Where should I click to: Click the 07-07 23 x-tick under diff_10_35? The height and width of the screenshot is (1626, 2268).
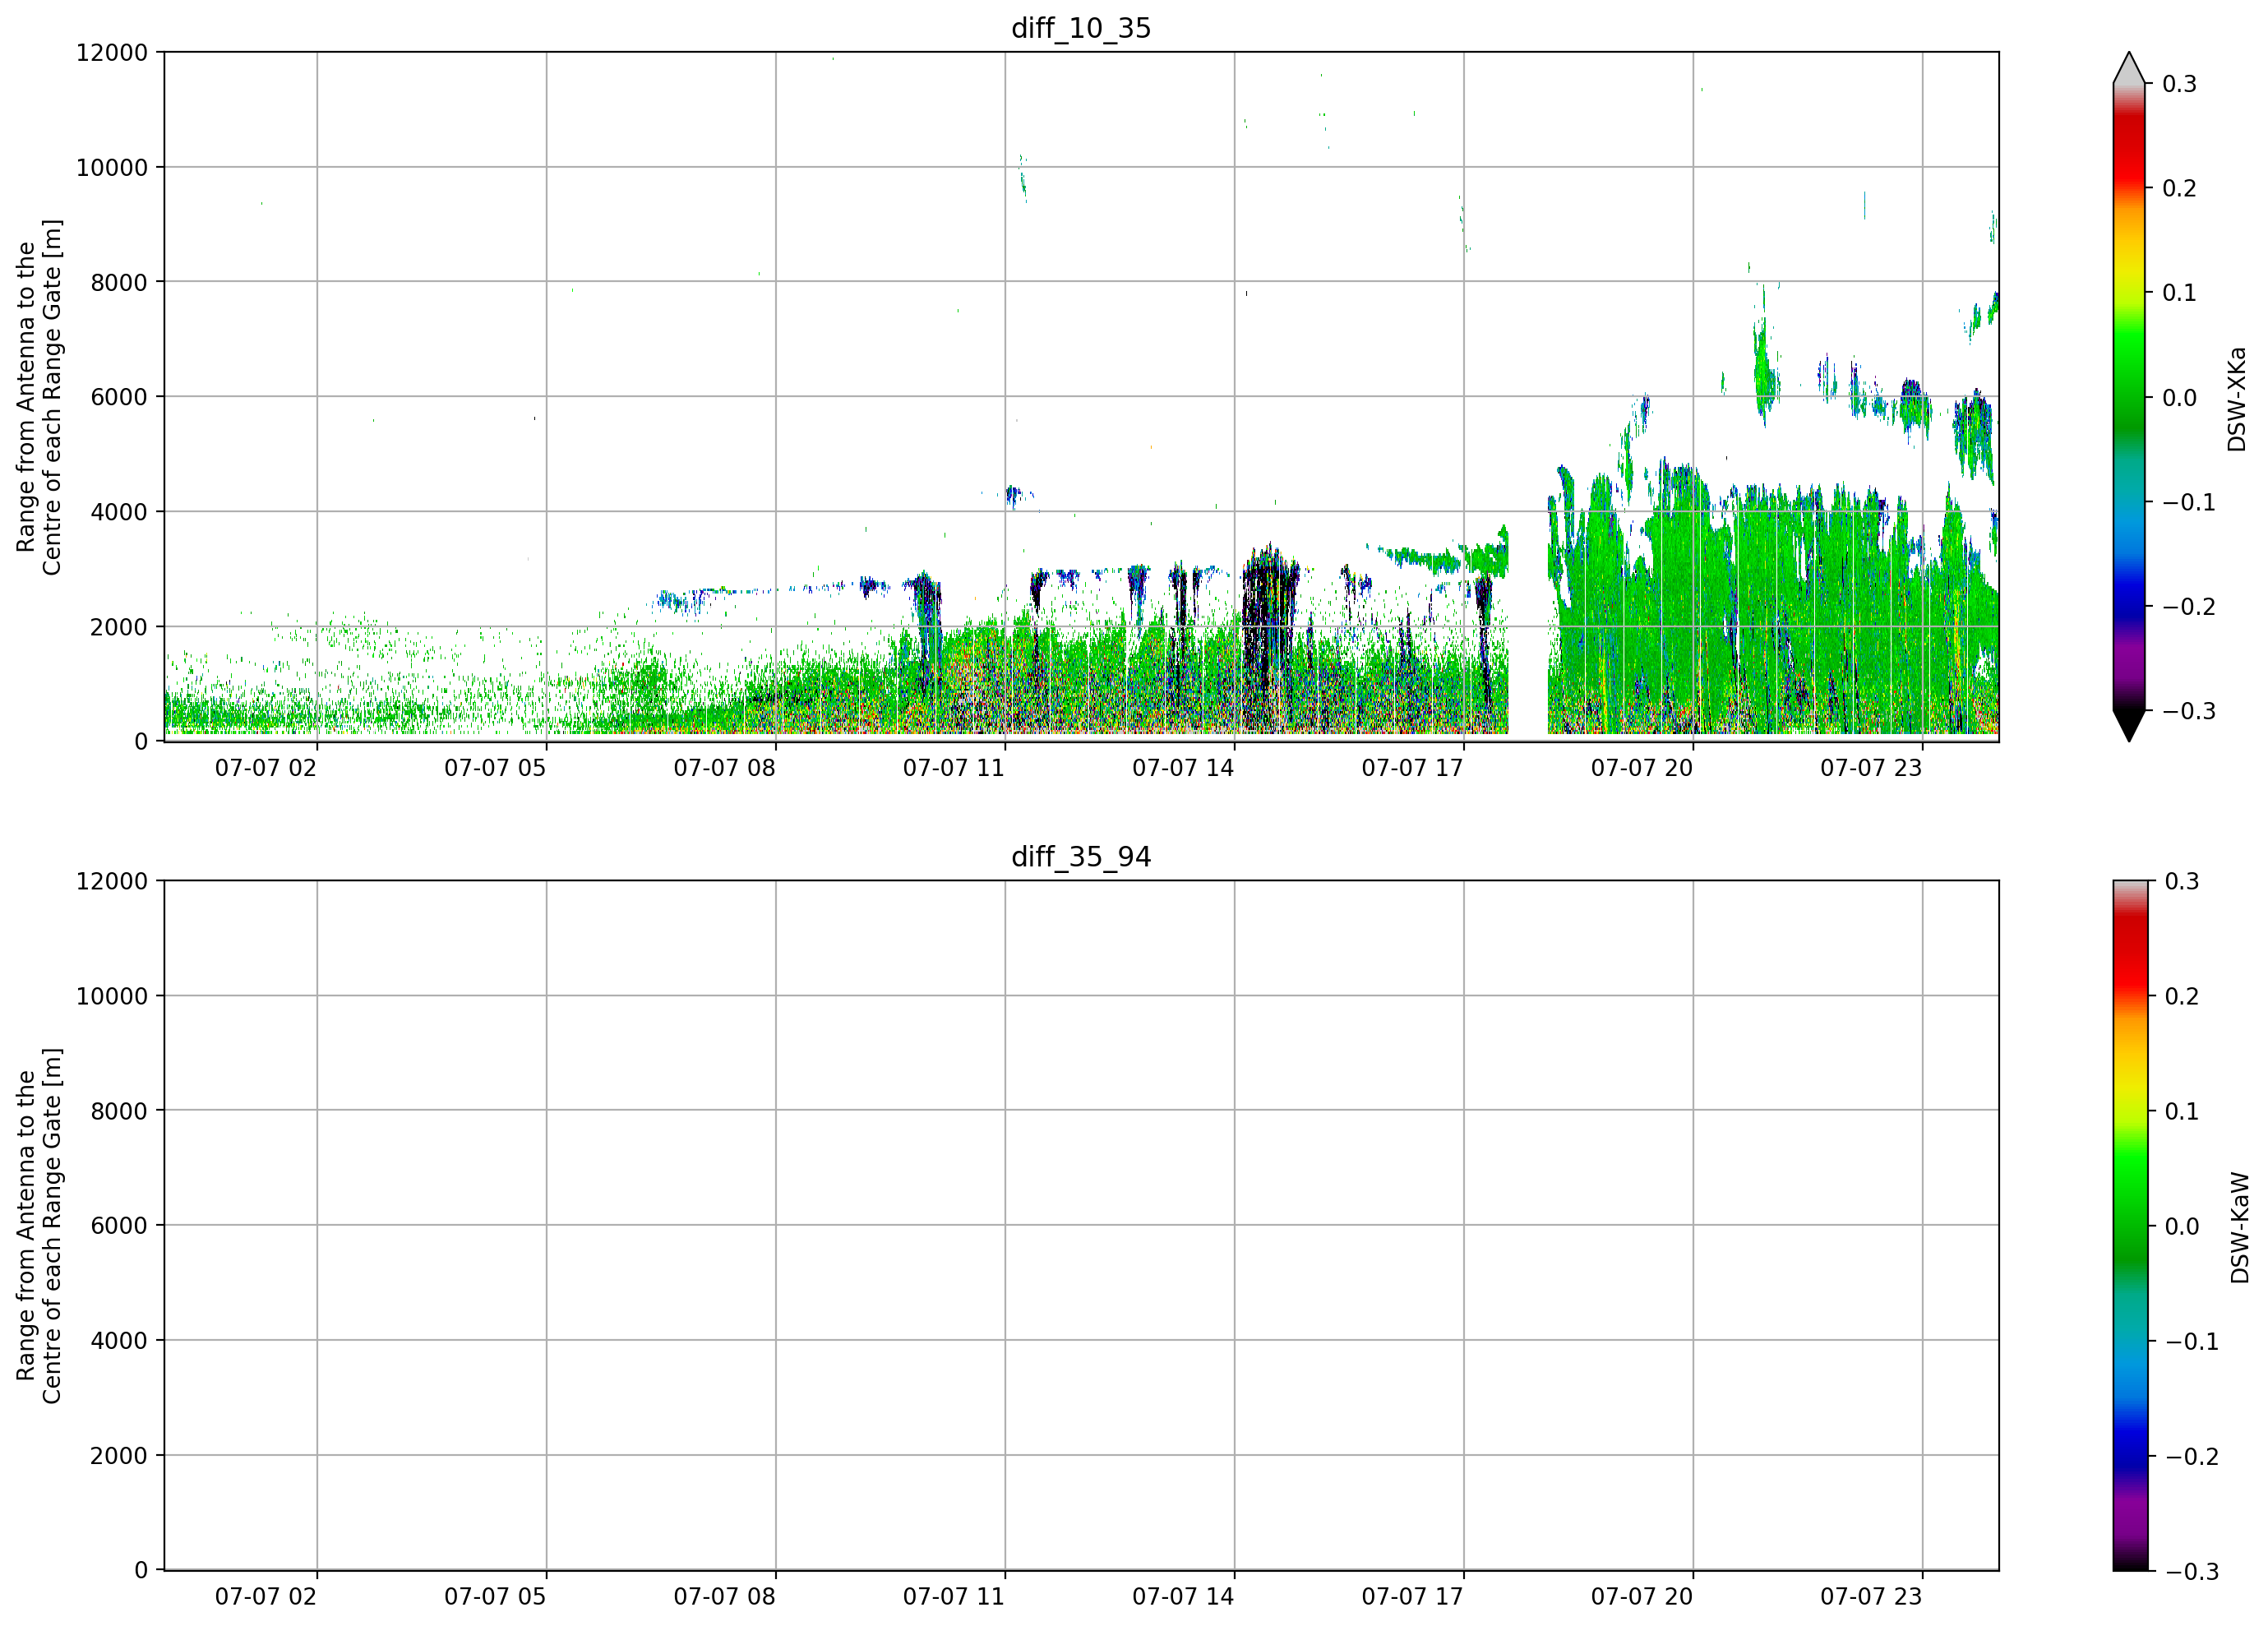[1871, 768]
